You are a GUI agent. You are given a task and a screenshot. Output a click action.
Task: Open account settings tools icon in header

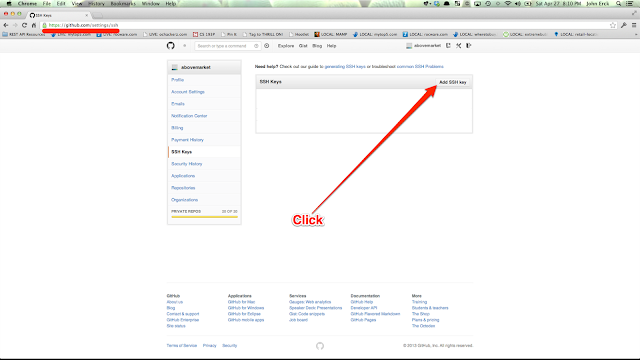click(x=458, y=46)
